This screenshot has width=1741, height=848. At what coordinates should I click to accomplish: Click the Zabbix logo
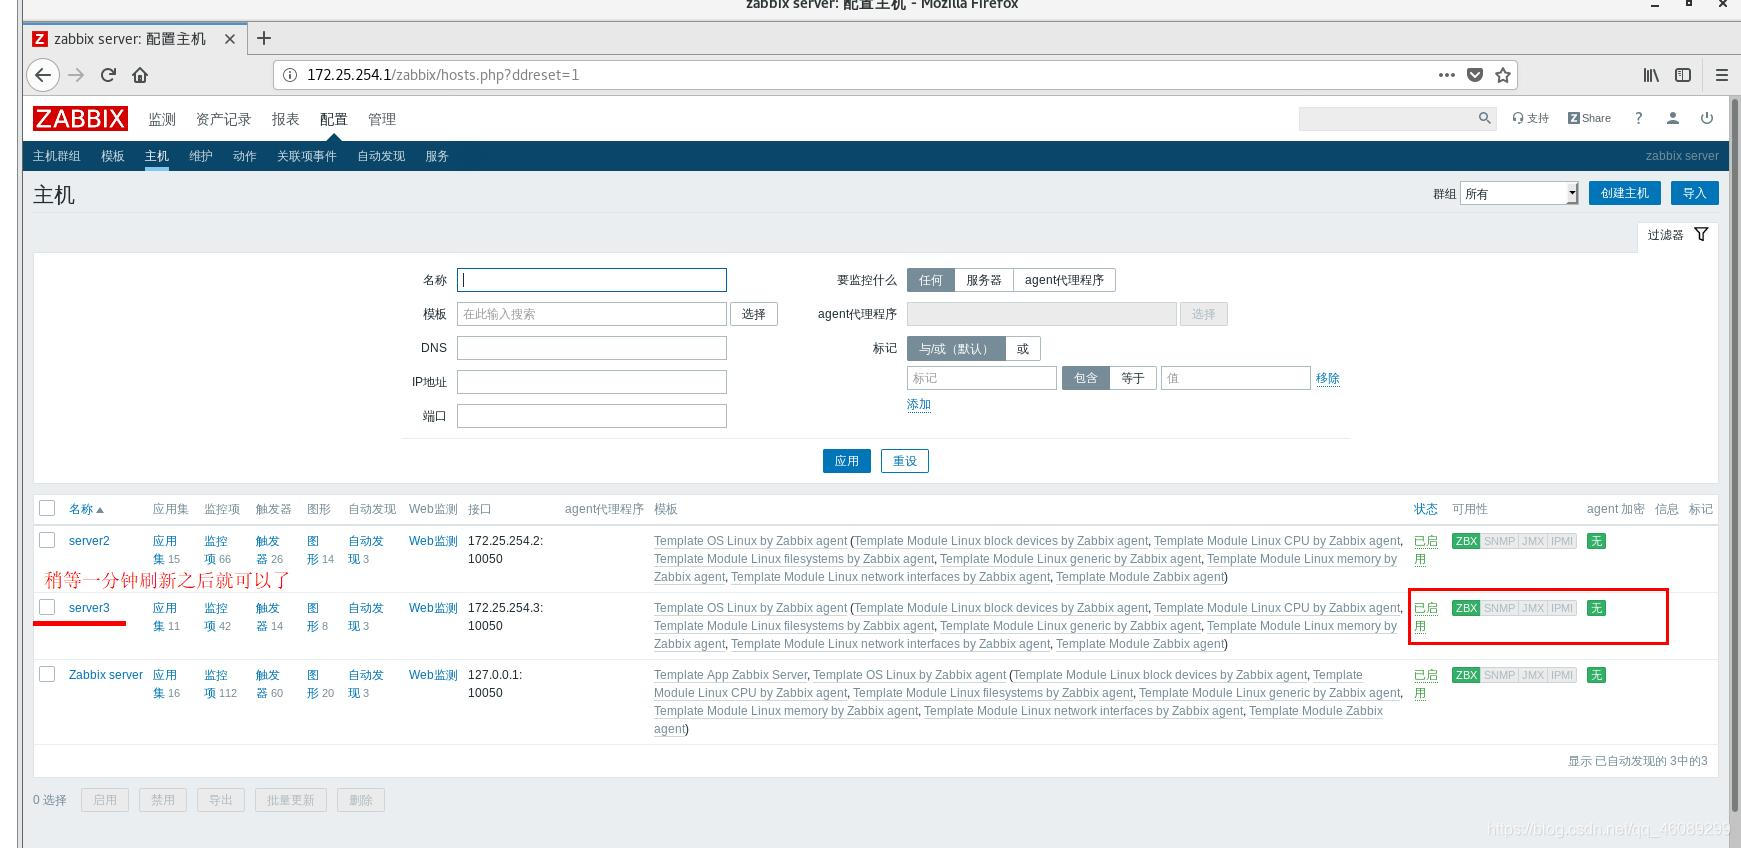[x=80, y=119]
